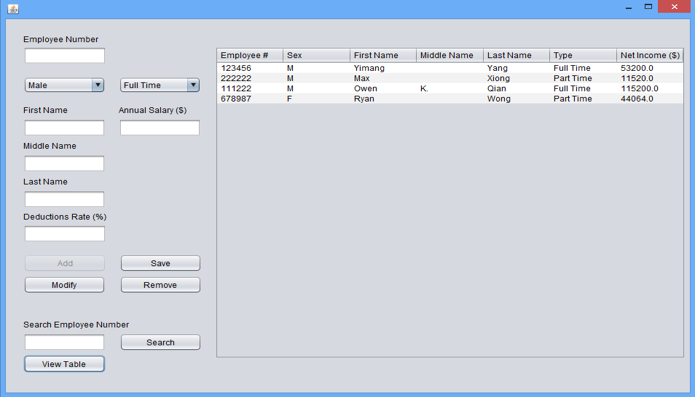Image resolution: width=695 pixels, height=397 pixels.
Task: Click the Net Income ($) column header
Action: [650, 55]
